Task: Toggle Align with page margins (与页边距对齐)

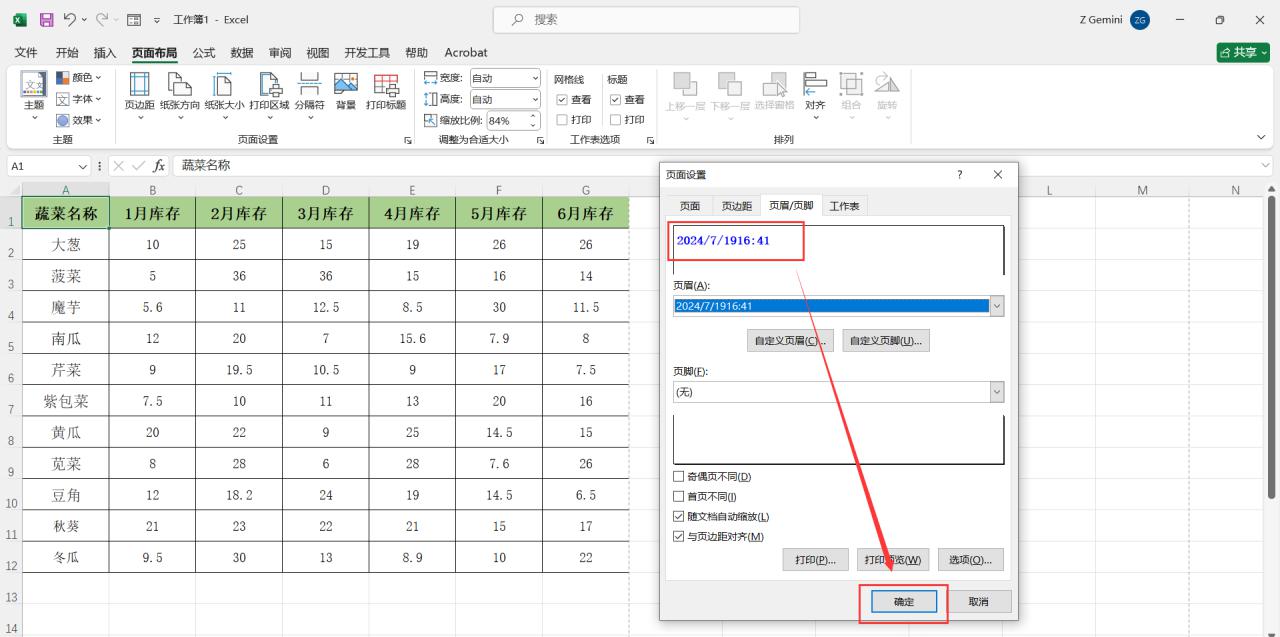Action: (x=680, y=537)
